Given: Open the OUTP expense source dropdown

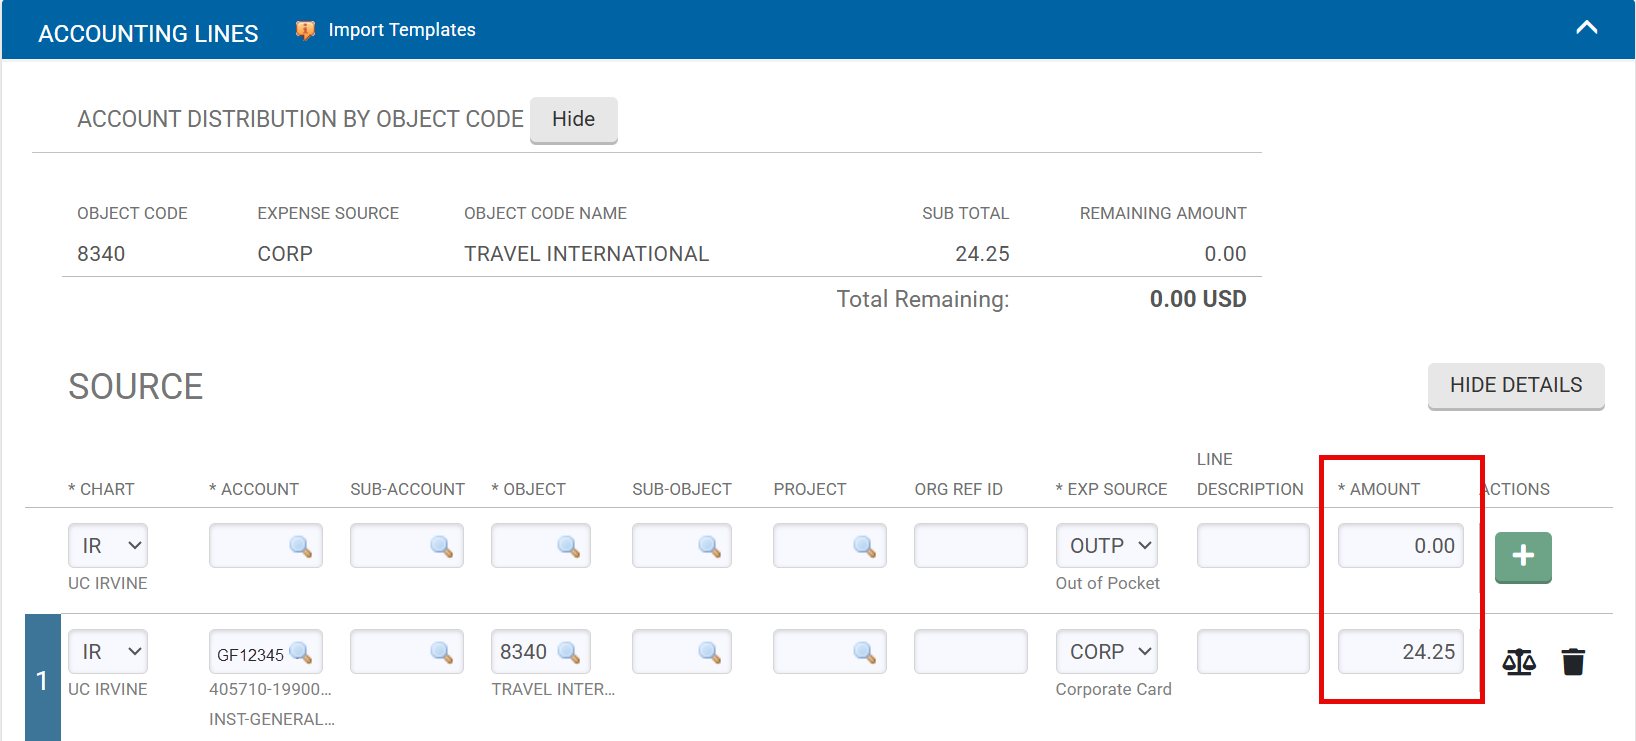Looking at the screenshot, I should 1106,546.
